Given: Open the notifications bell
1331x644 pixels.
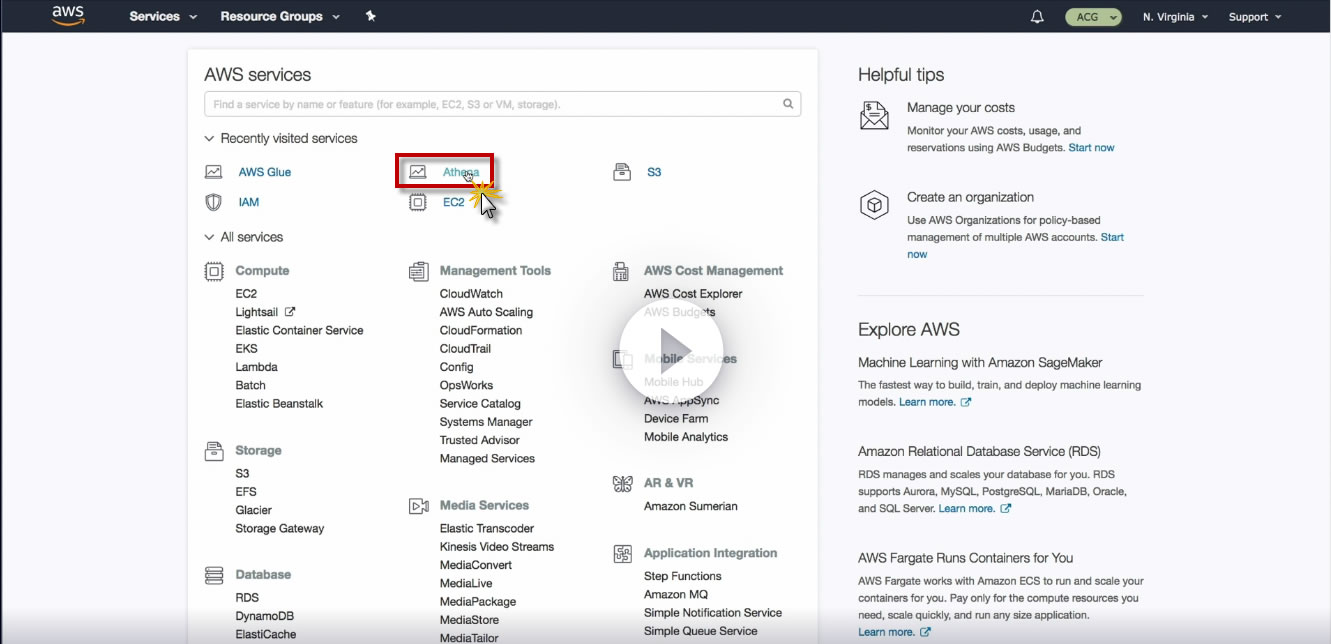Looking at the screenshot, I should pos(1037,17).
